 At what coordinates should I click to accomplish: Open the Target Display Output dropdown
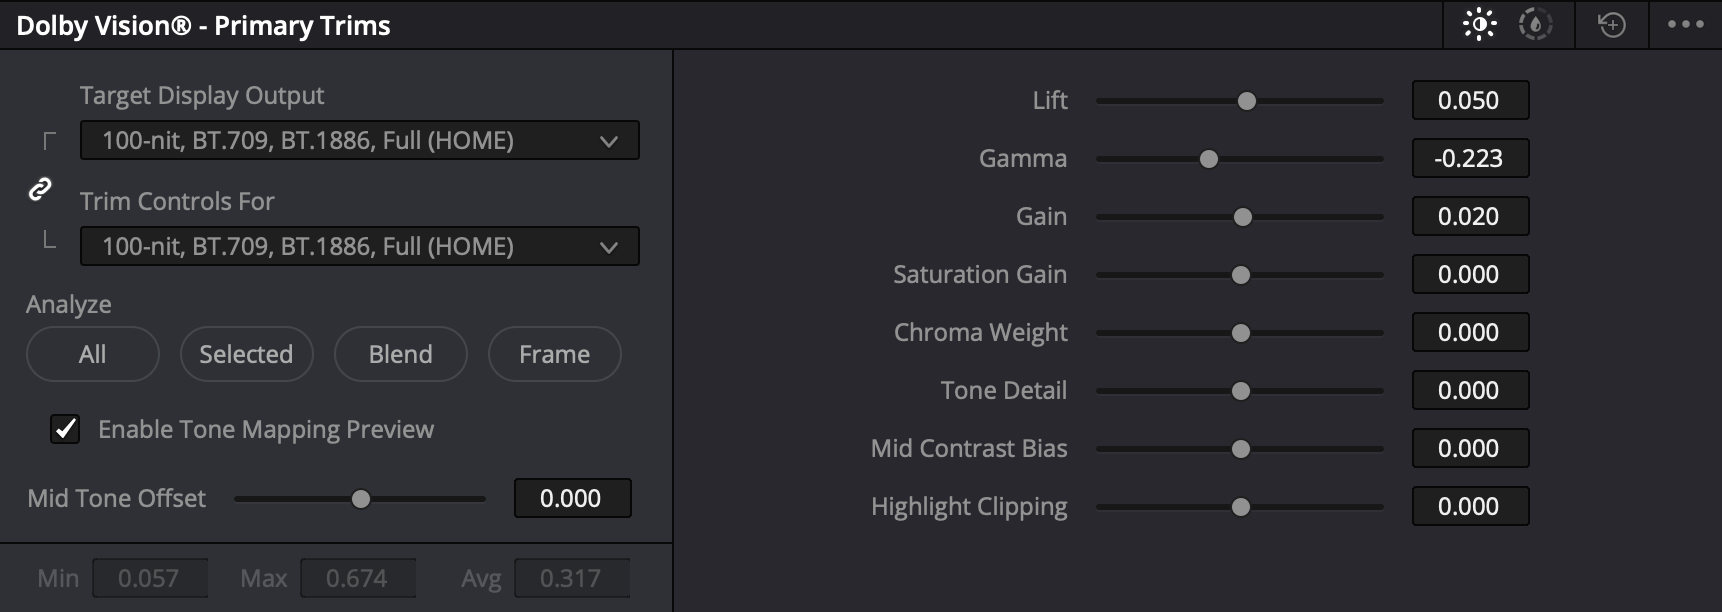click(359, 141)
